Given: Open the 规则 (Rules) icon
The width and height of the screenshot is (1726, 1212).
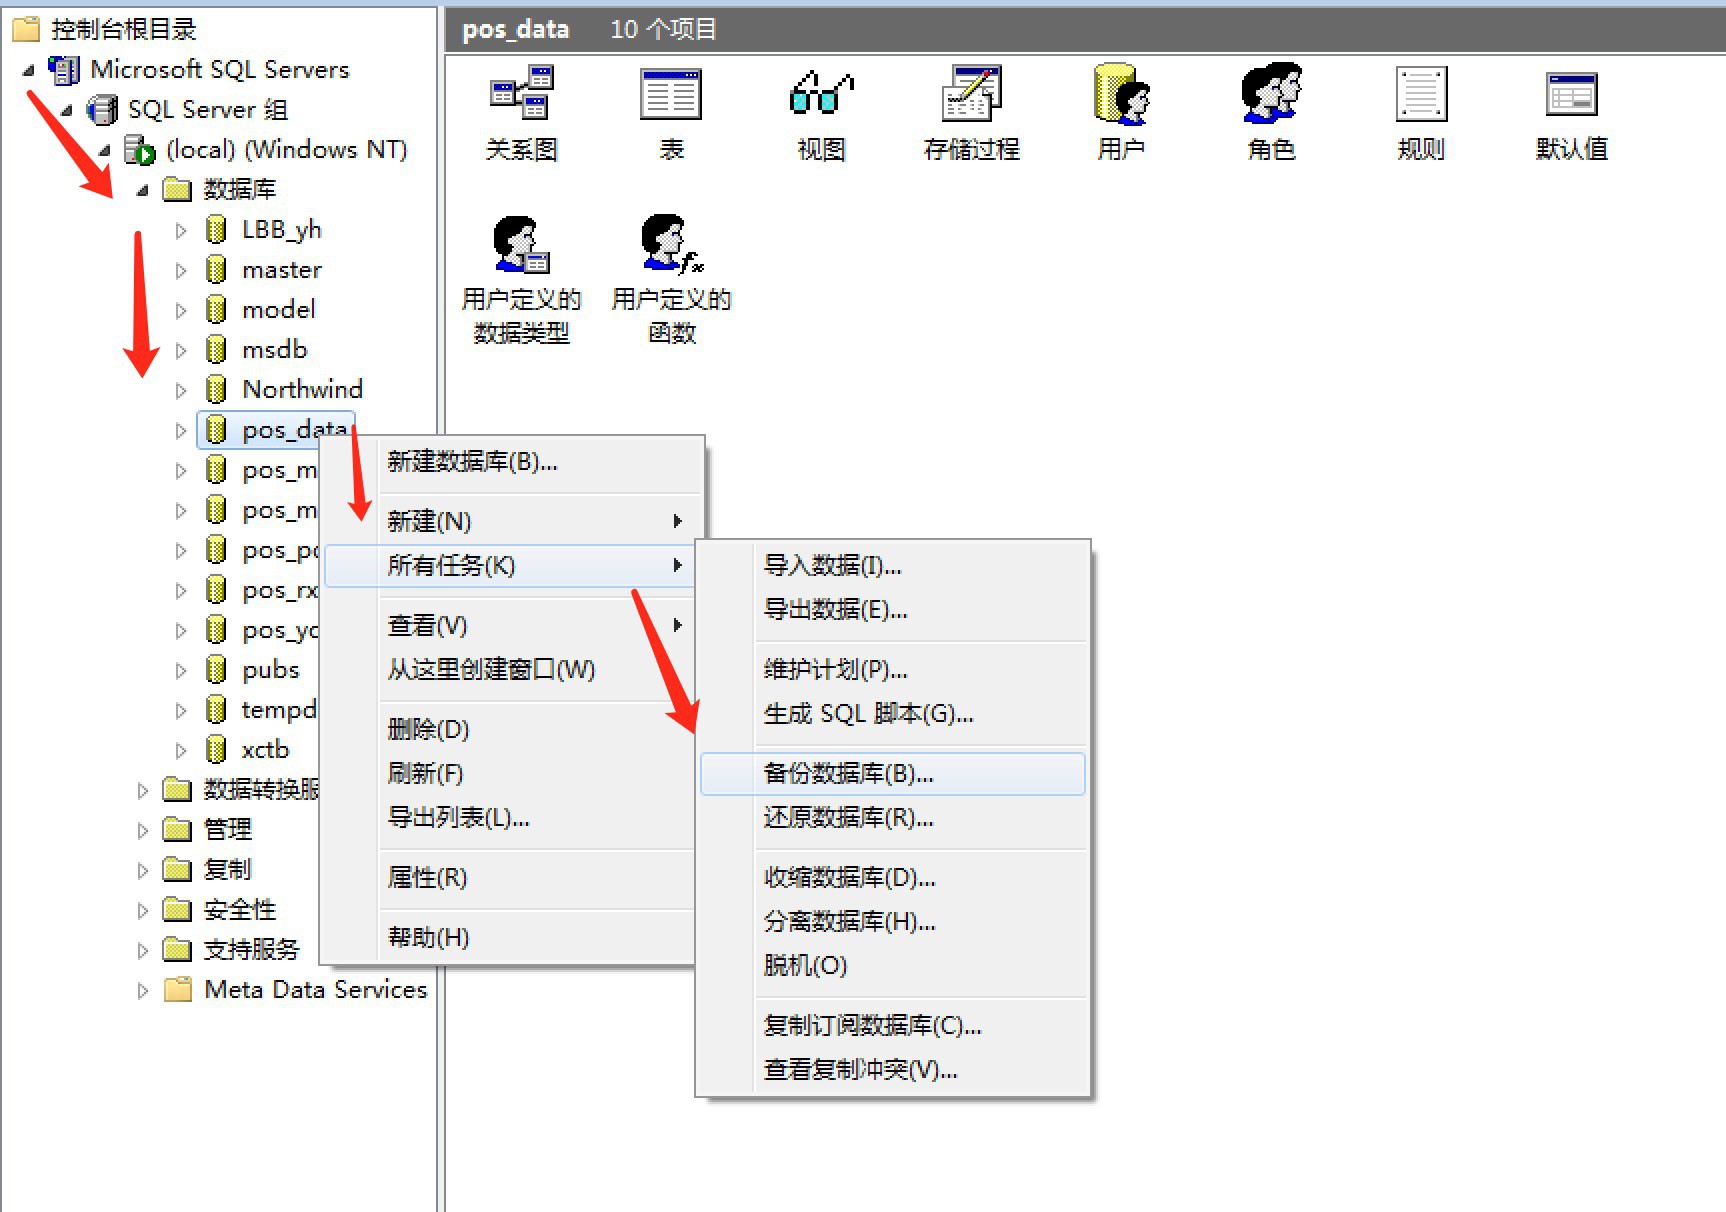Looking at the screenshot, I should coord(1421,93).
